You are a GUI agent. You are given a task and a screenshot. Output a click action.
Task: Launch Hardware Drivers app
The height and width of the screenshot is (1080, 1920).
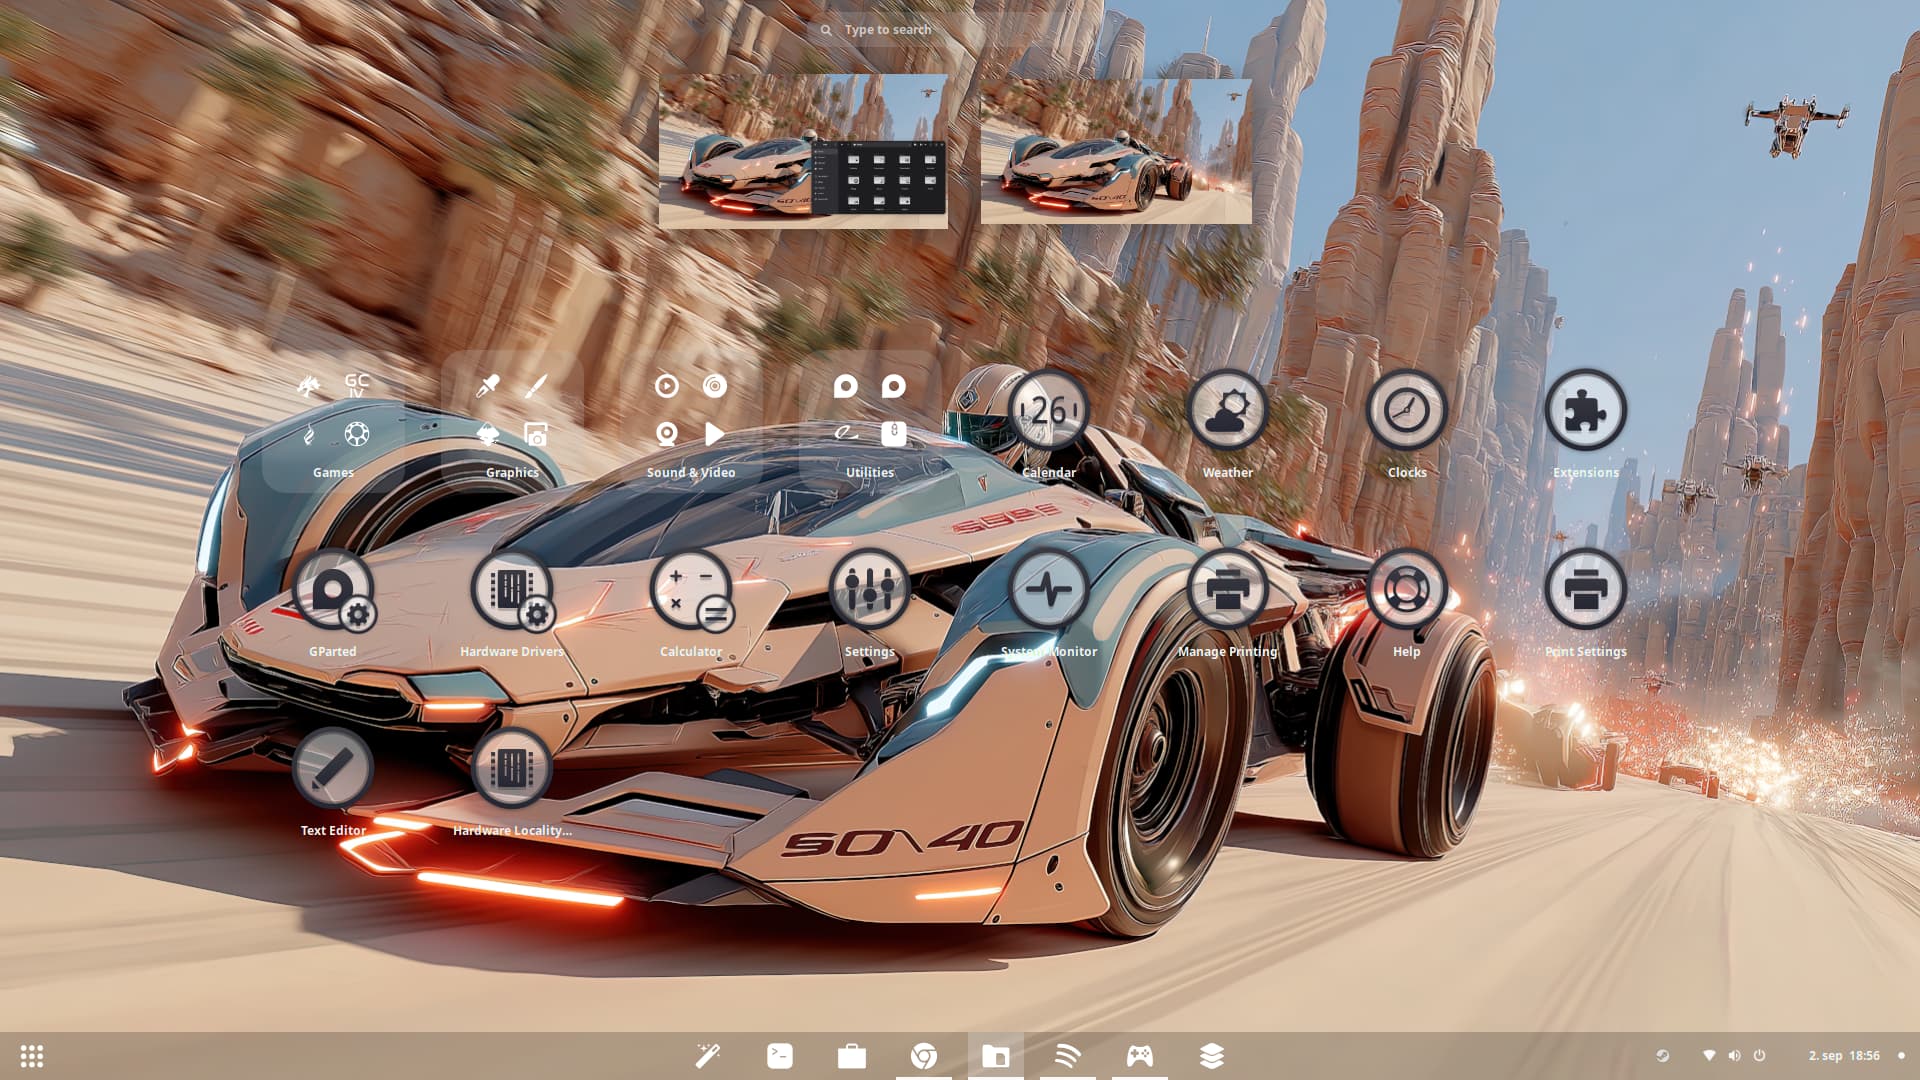tap(512, 590)
